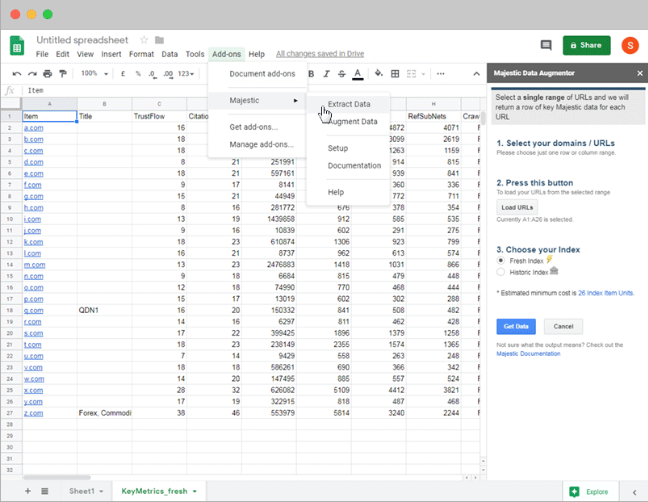Collapse the toolbar with the up chevron
648x502 pixels.
476,74
